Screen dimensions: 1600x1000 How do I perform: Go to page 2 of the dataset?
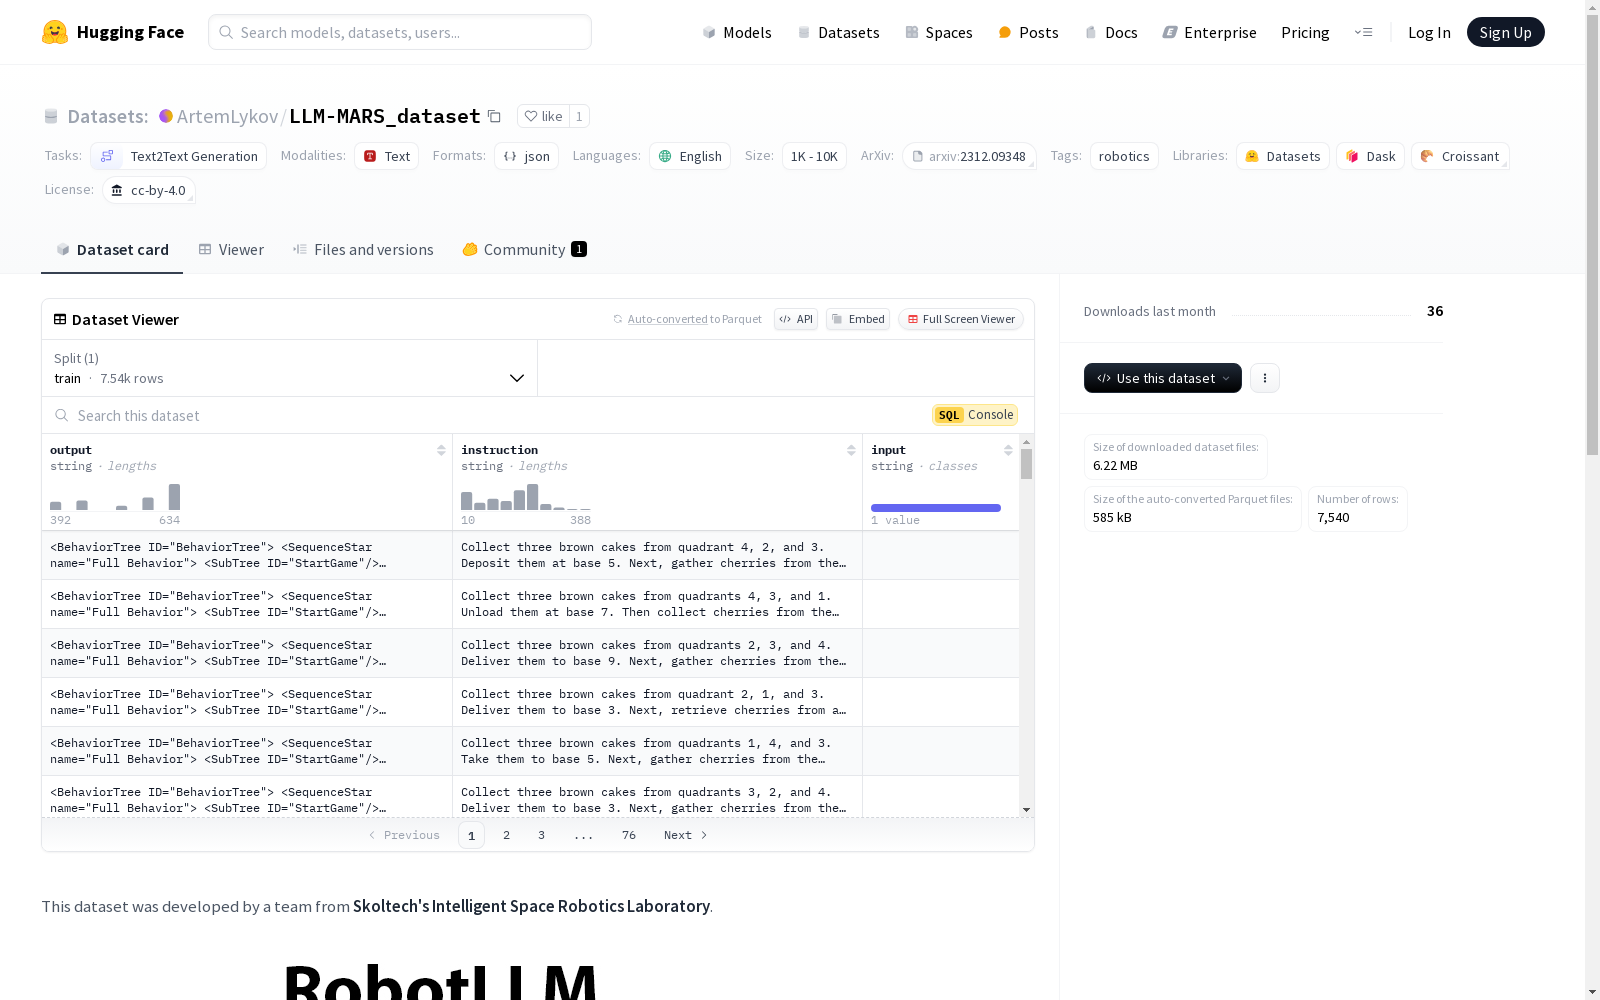(x=506, y=835)
